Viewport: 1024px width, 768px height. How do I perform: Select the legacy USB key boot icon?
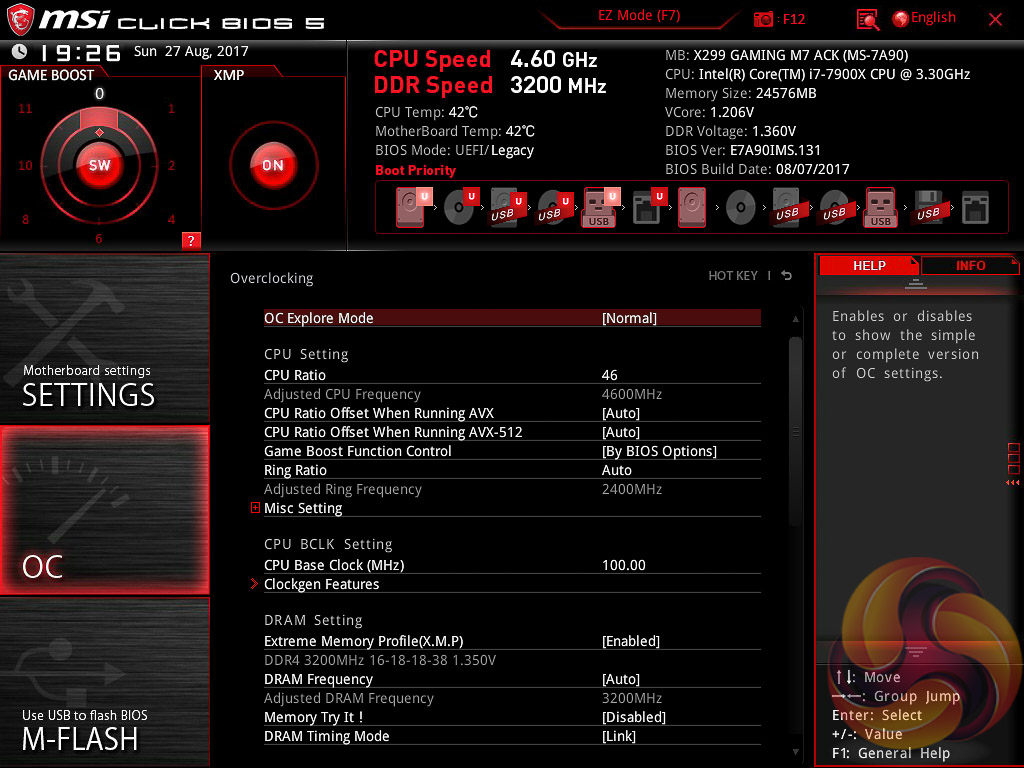880,207
